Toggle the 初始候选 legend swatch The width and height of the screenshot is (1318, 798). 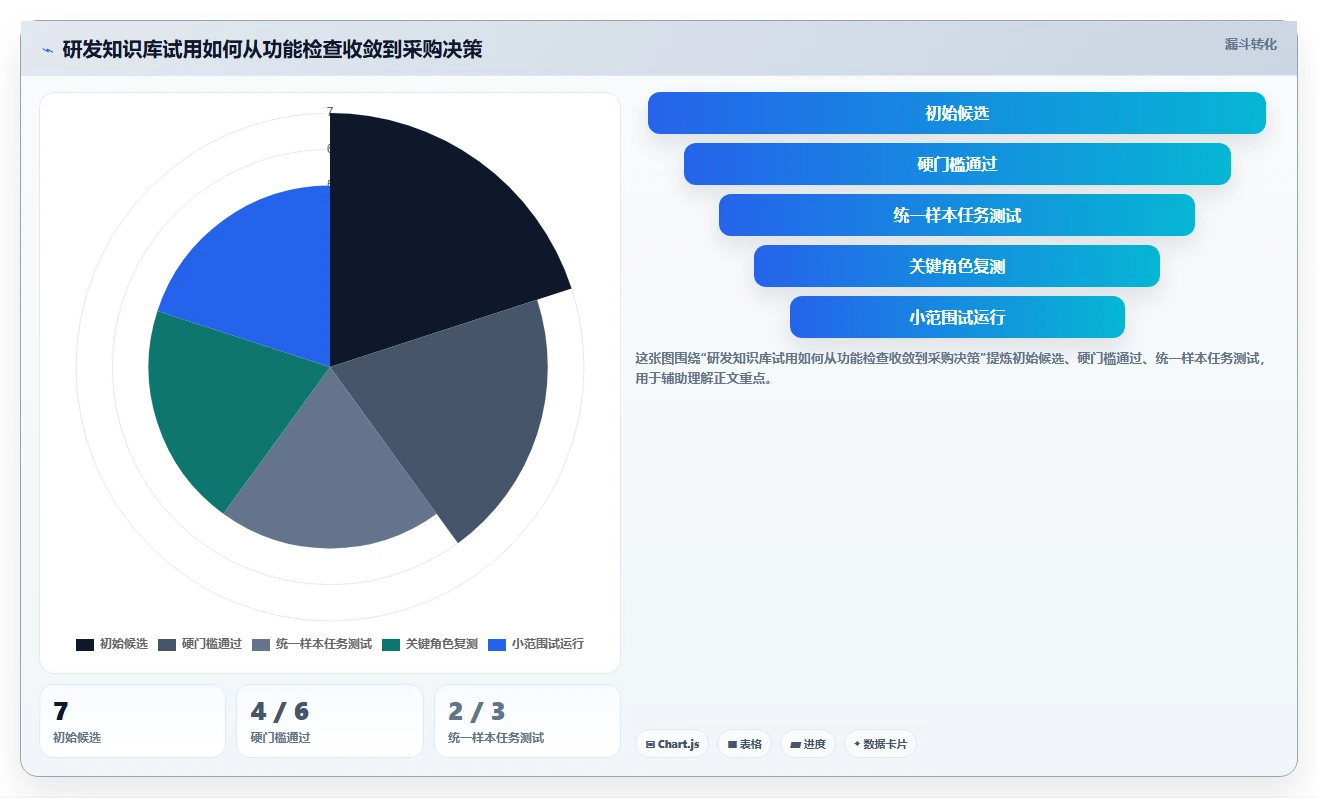[85, 644]
